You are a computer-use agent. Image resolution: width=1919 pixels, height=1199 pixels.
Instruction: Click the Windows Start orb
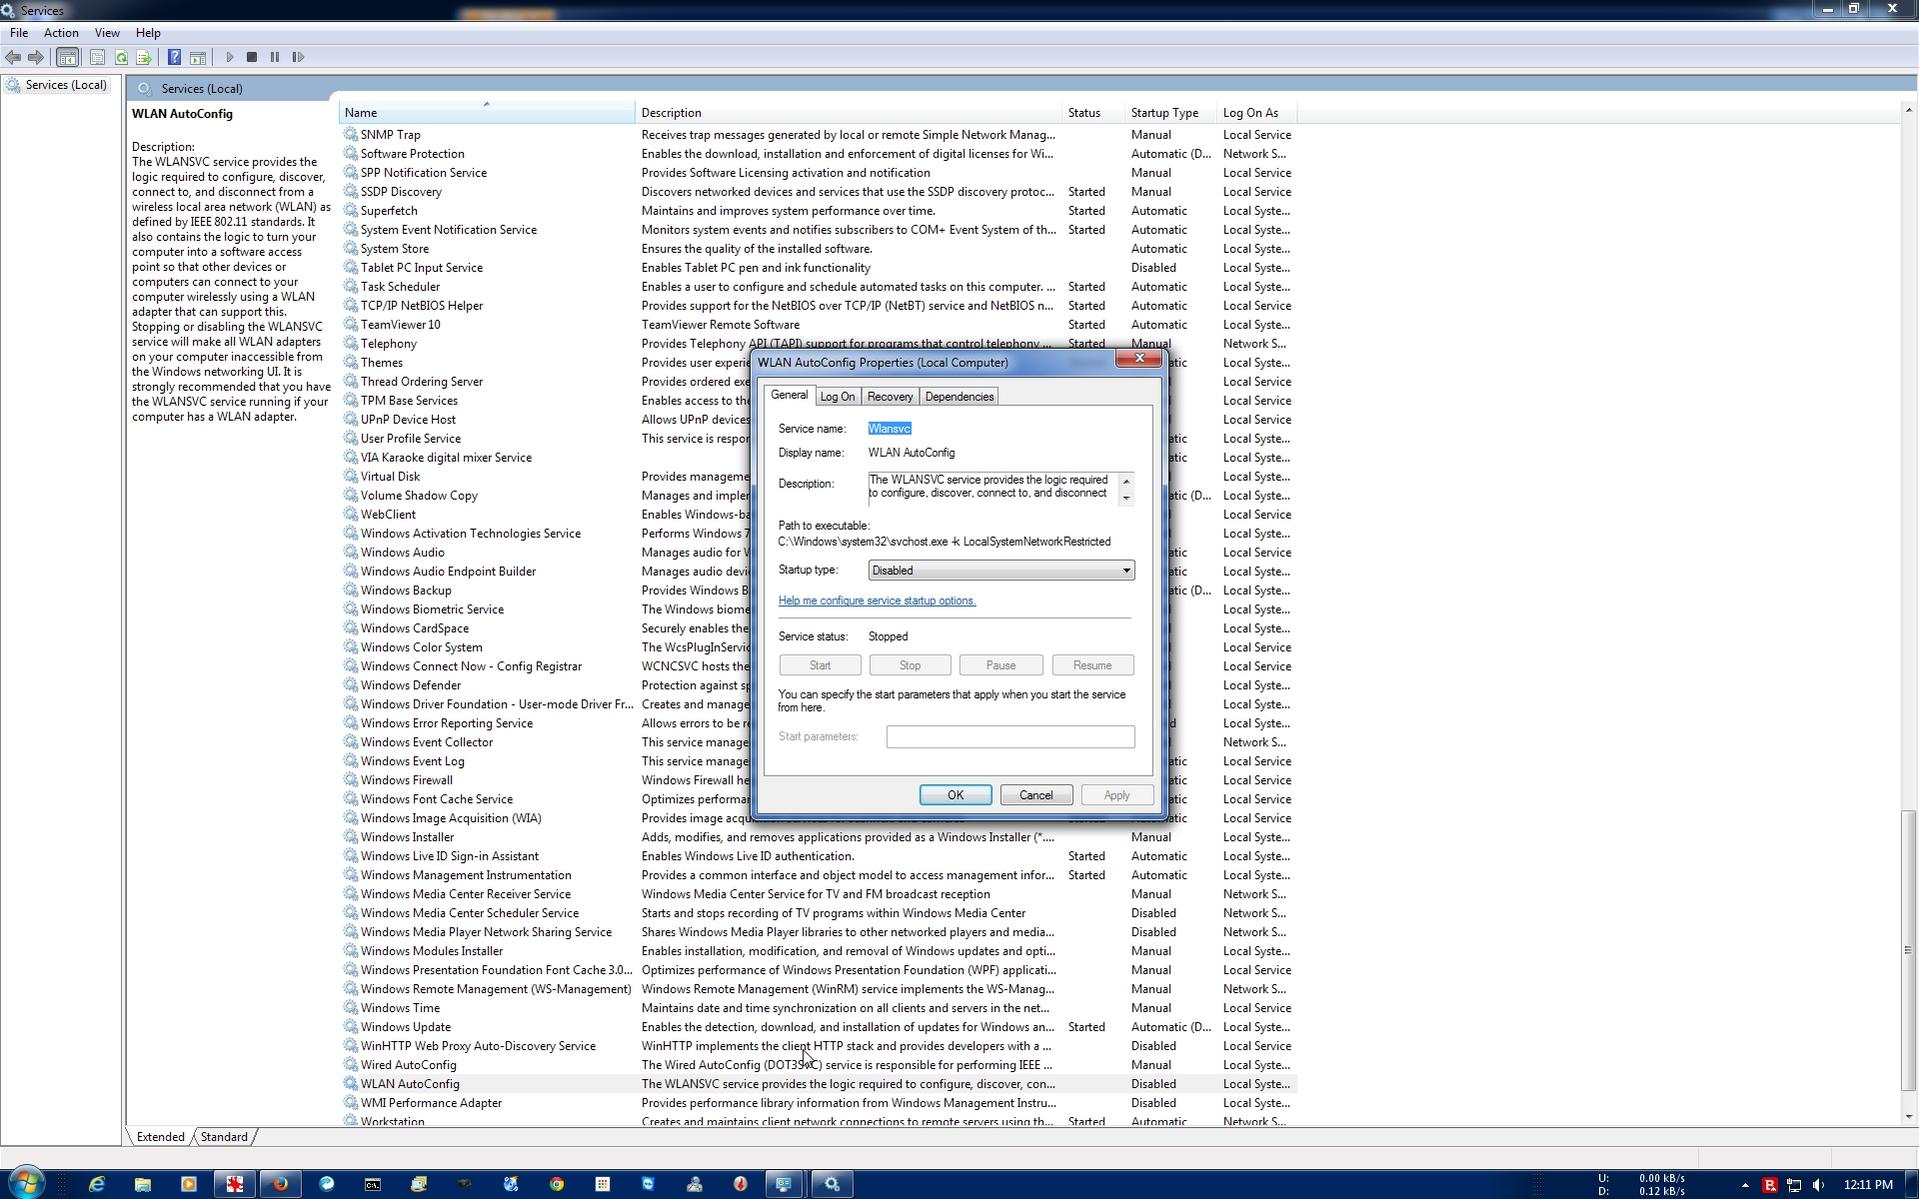pos(26,1183)
